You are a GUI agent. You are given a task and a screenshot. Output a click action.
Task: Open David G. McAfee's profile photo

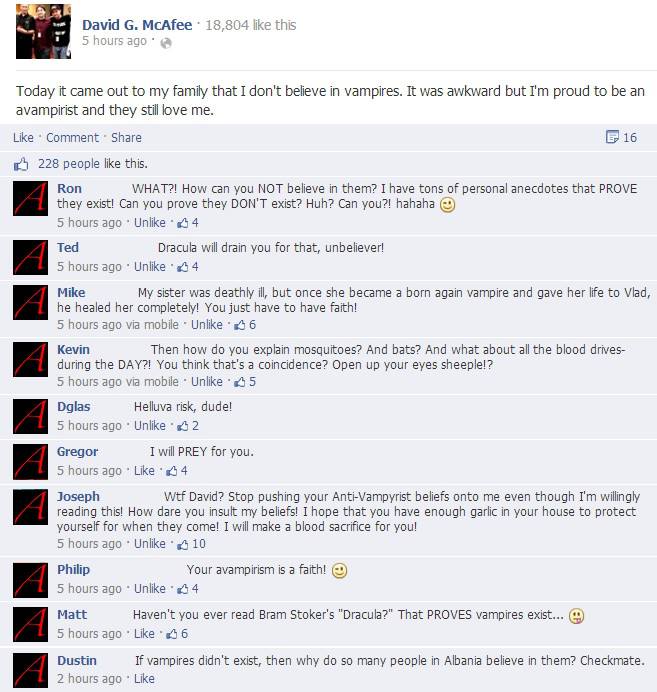pos(43,31)
